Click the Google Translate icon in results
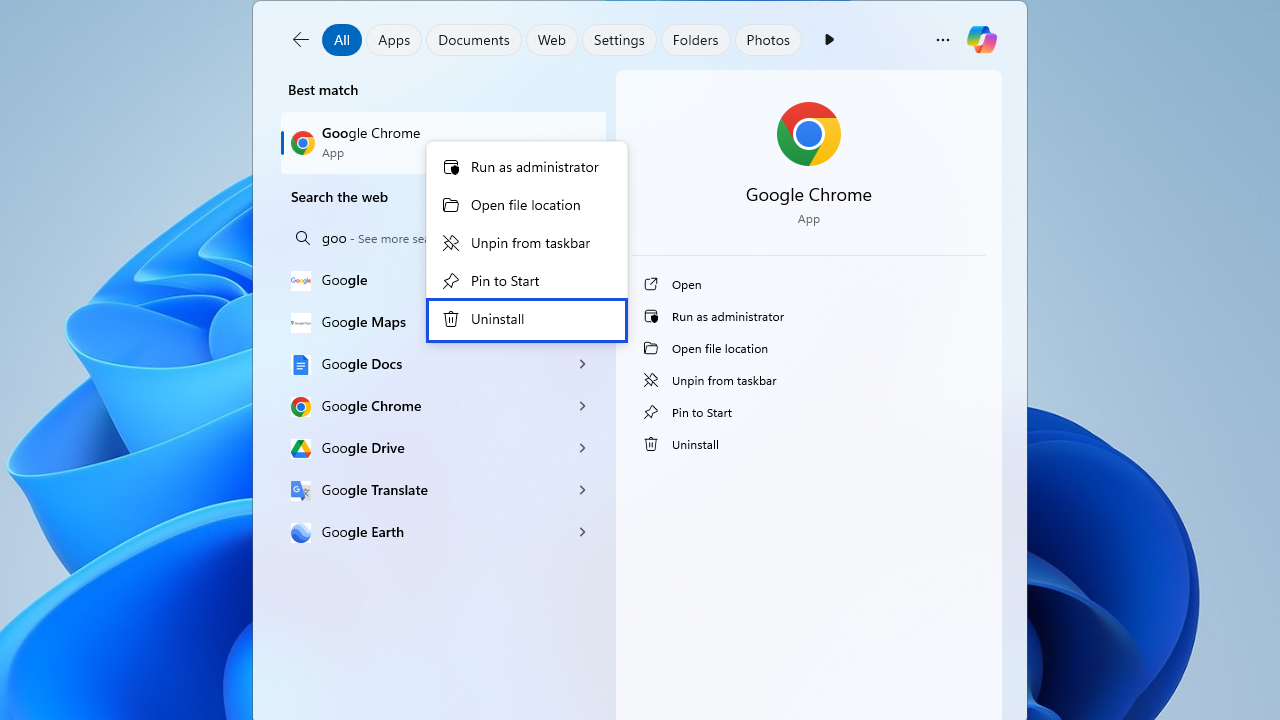Screen dimensions: 1280x720 [301, 490]
